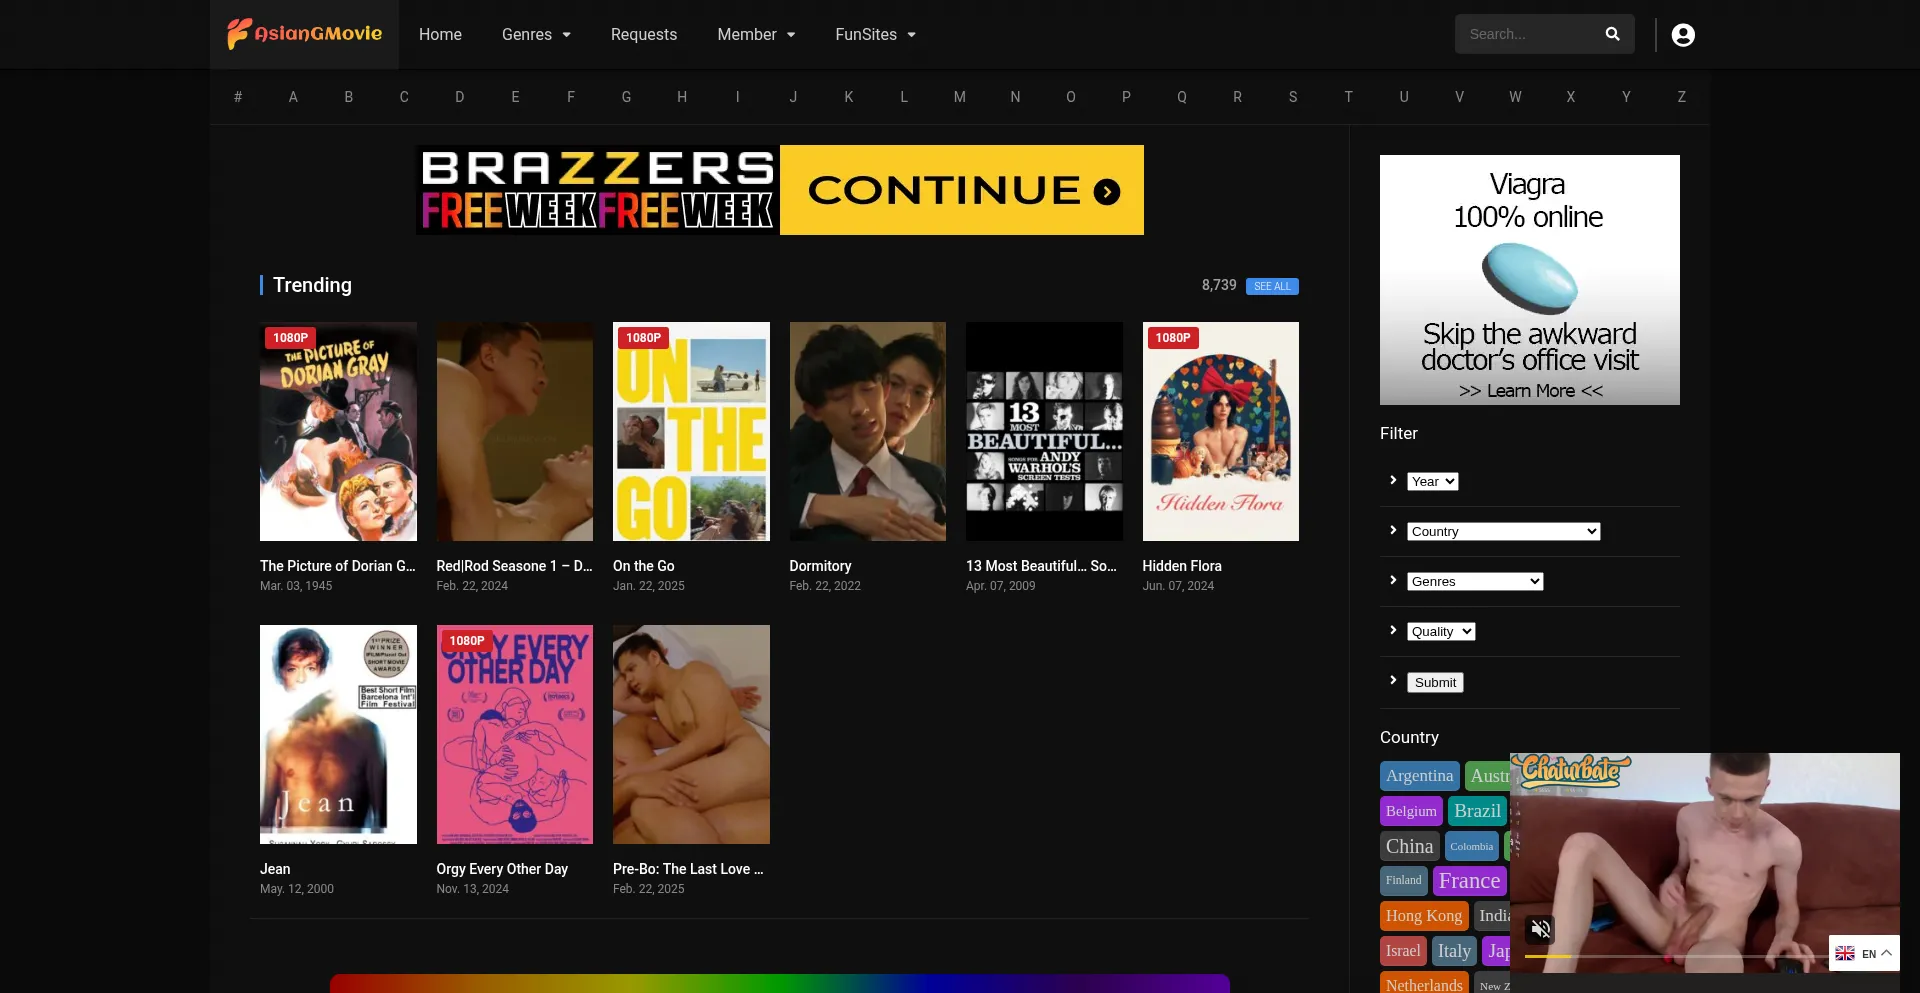Click the UK flag language icon

point(1845,953)
